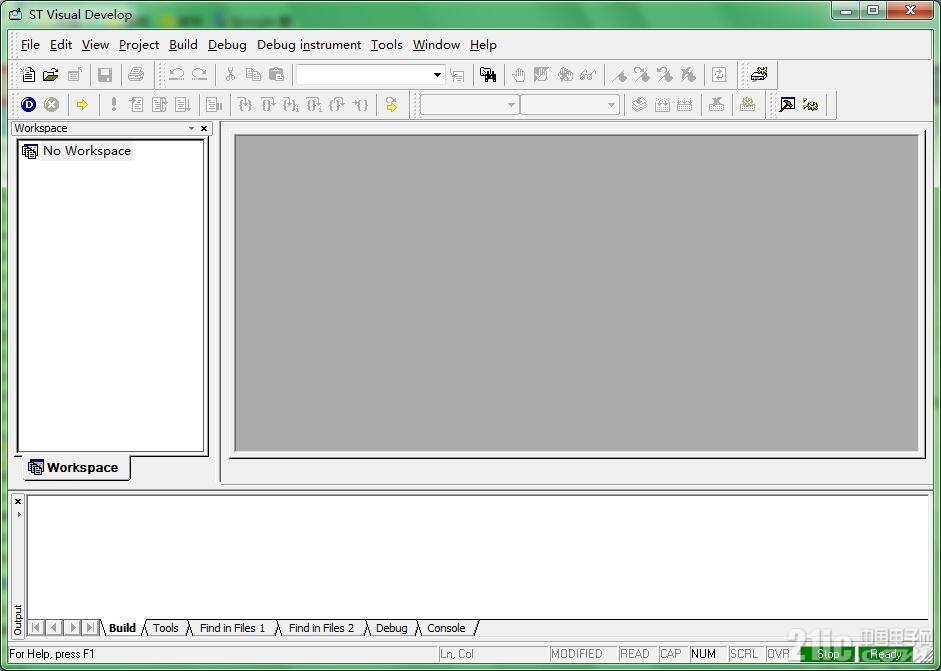The width and height of the screenshot is (941, 671).
Task: Click the Print icon
Action: tap(136, 74)
